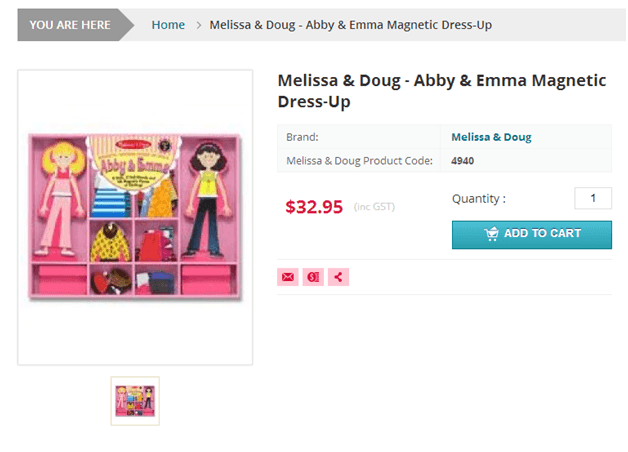Click the breadcrumb chevron after Home
This screenshot has height=452, width=628.
(199, 24)
